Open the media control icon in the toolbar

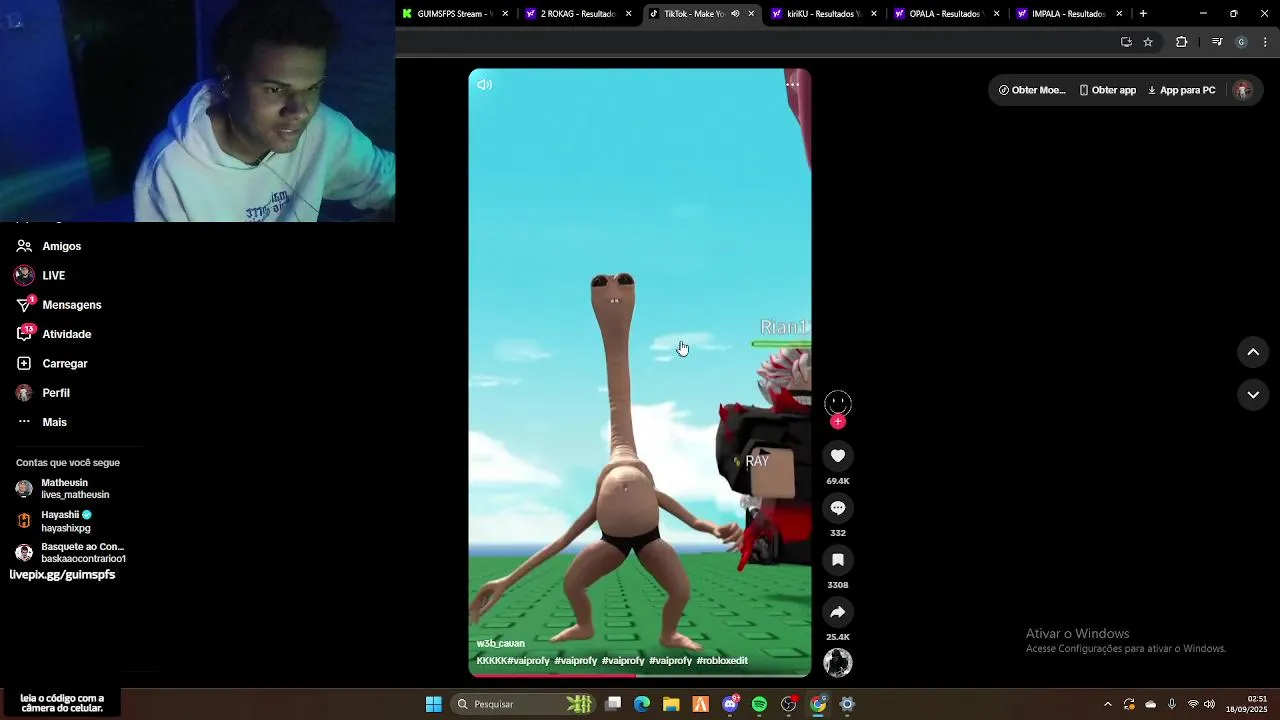tap(1217, 42)
